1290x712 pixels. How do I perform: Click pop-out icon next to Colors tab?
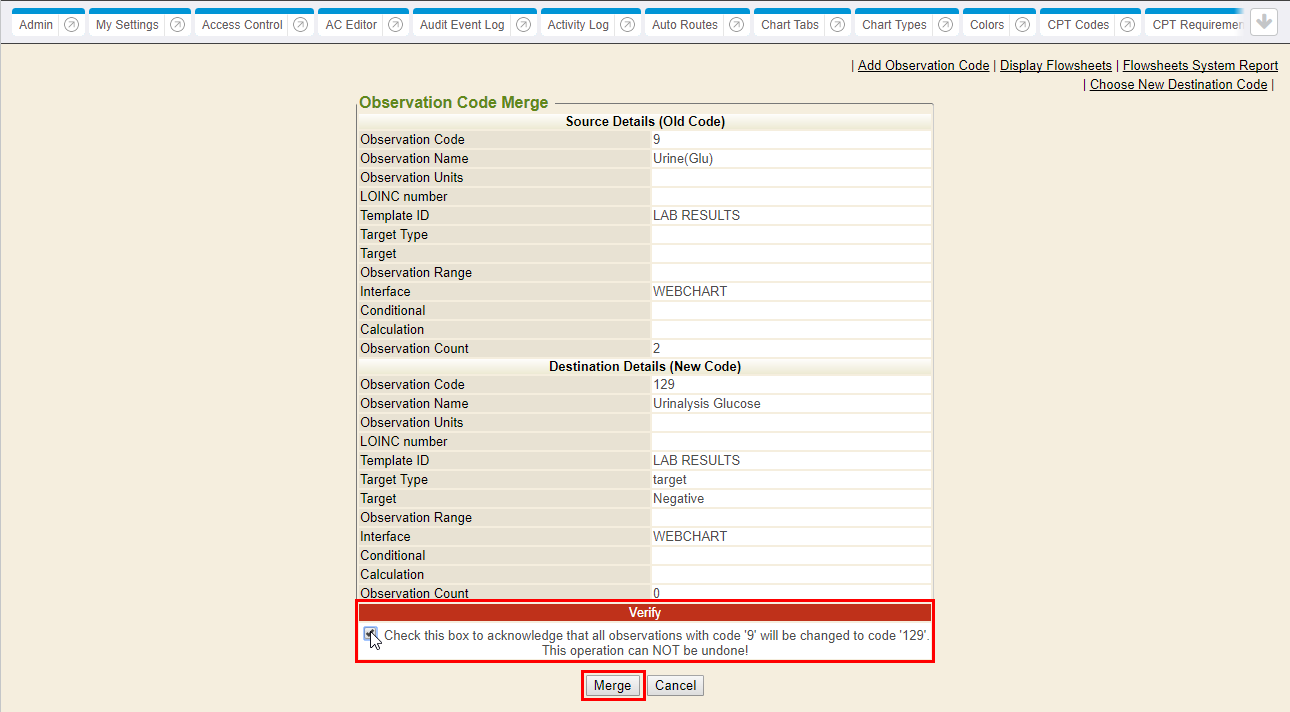1022,25
